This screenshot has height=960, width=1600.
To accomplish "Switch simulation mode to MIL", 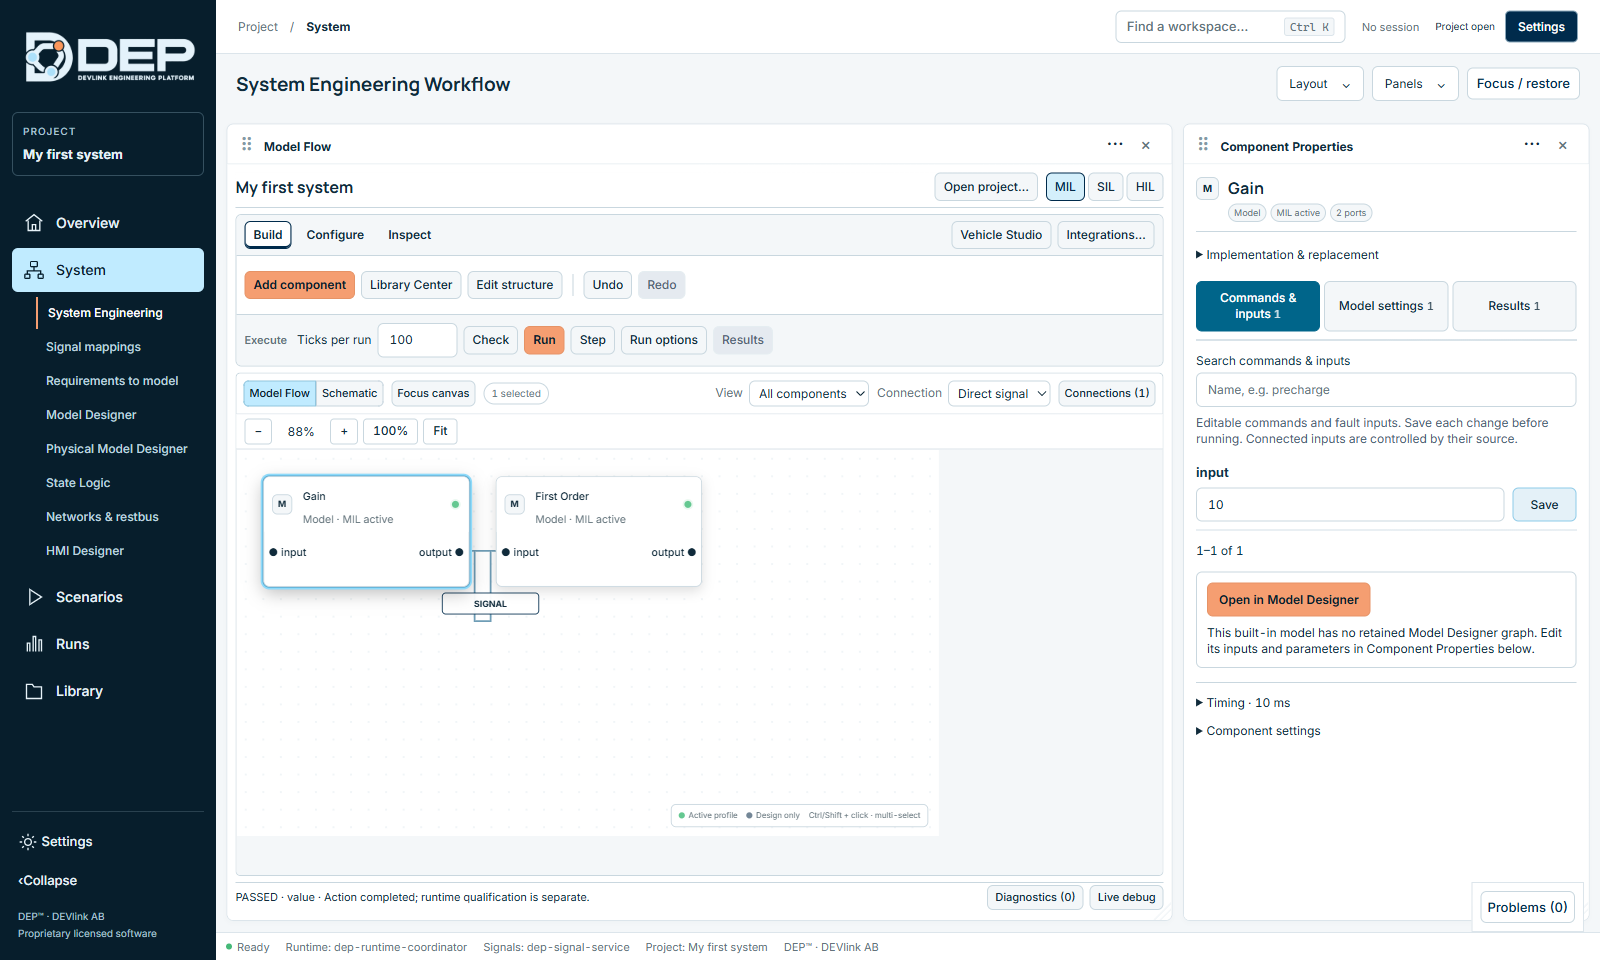I will (1065, 187).
